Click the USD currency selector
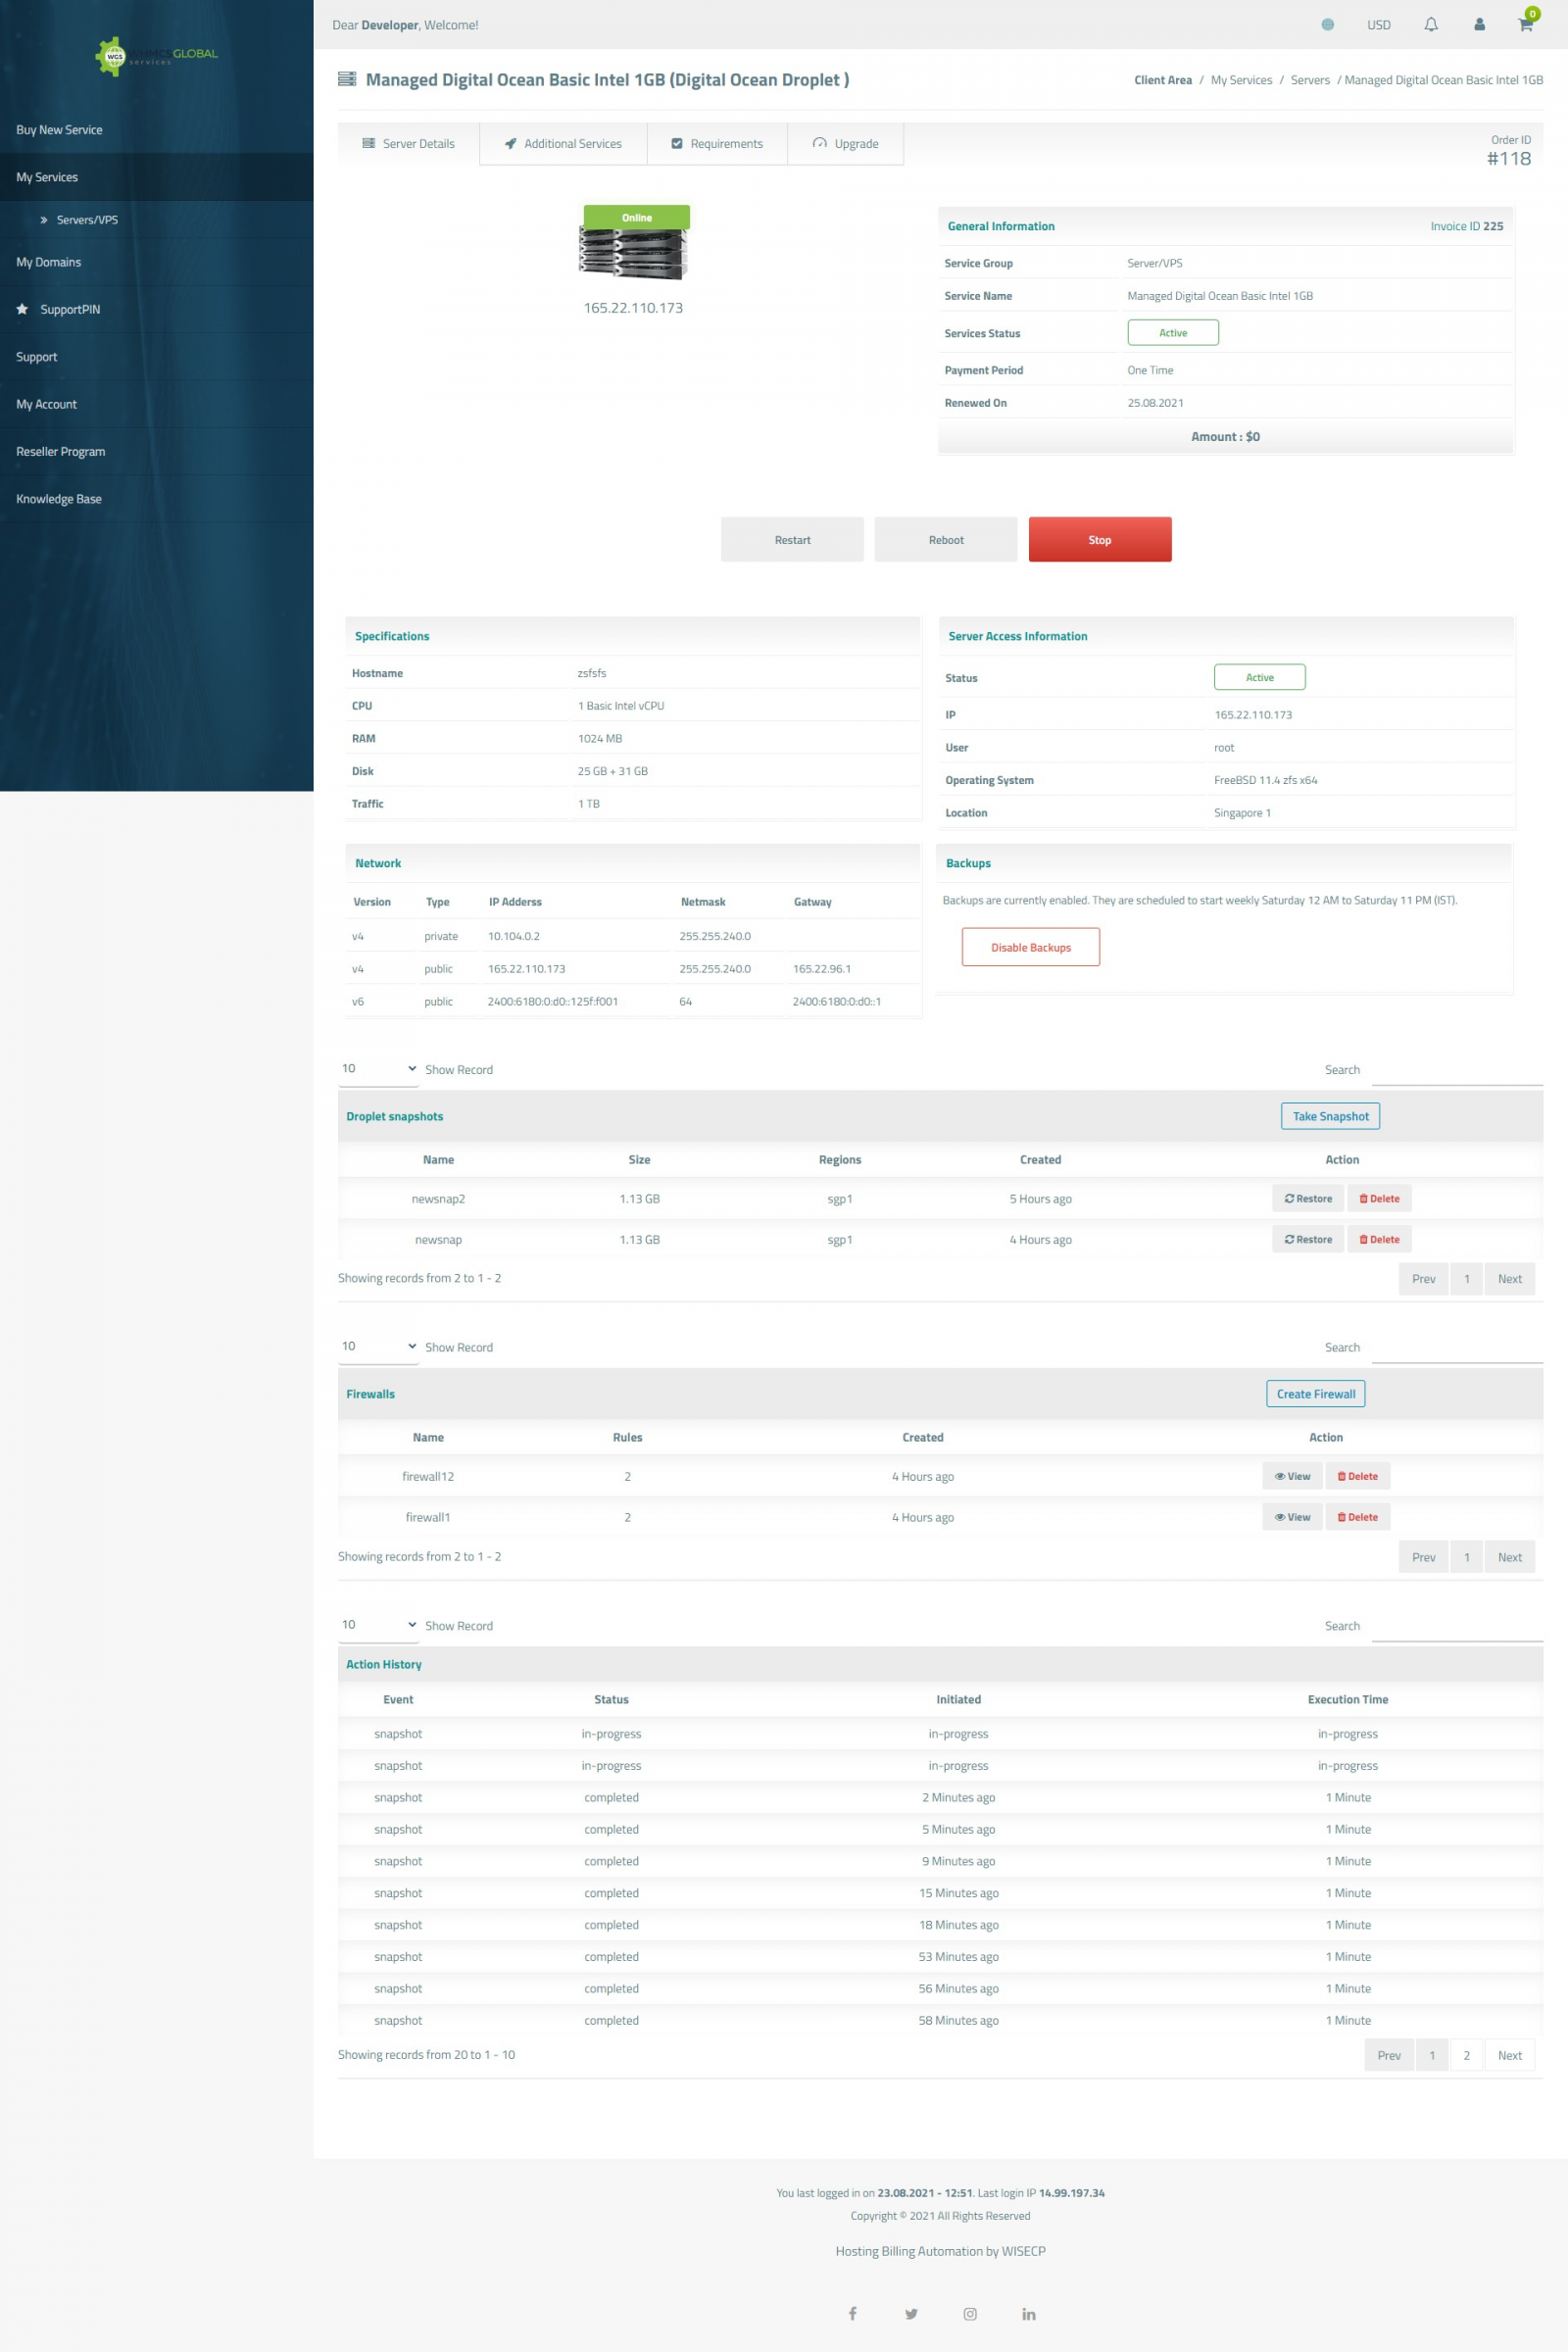Screen dimensions: 1568x2352 point(1378,25)
